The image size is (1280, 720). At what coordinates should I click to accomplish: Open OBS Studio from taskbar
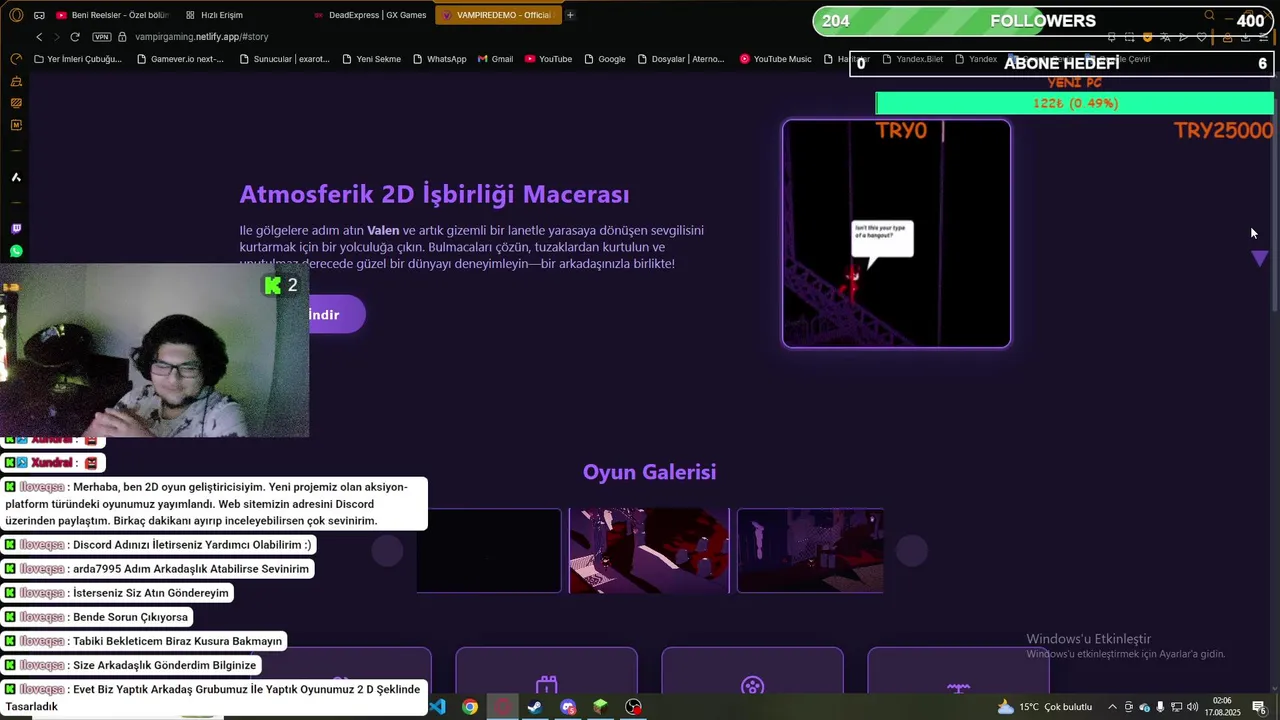coord(633,707)
